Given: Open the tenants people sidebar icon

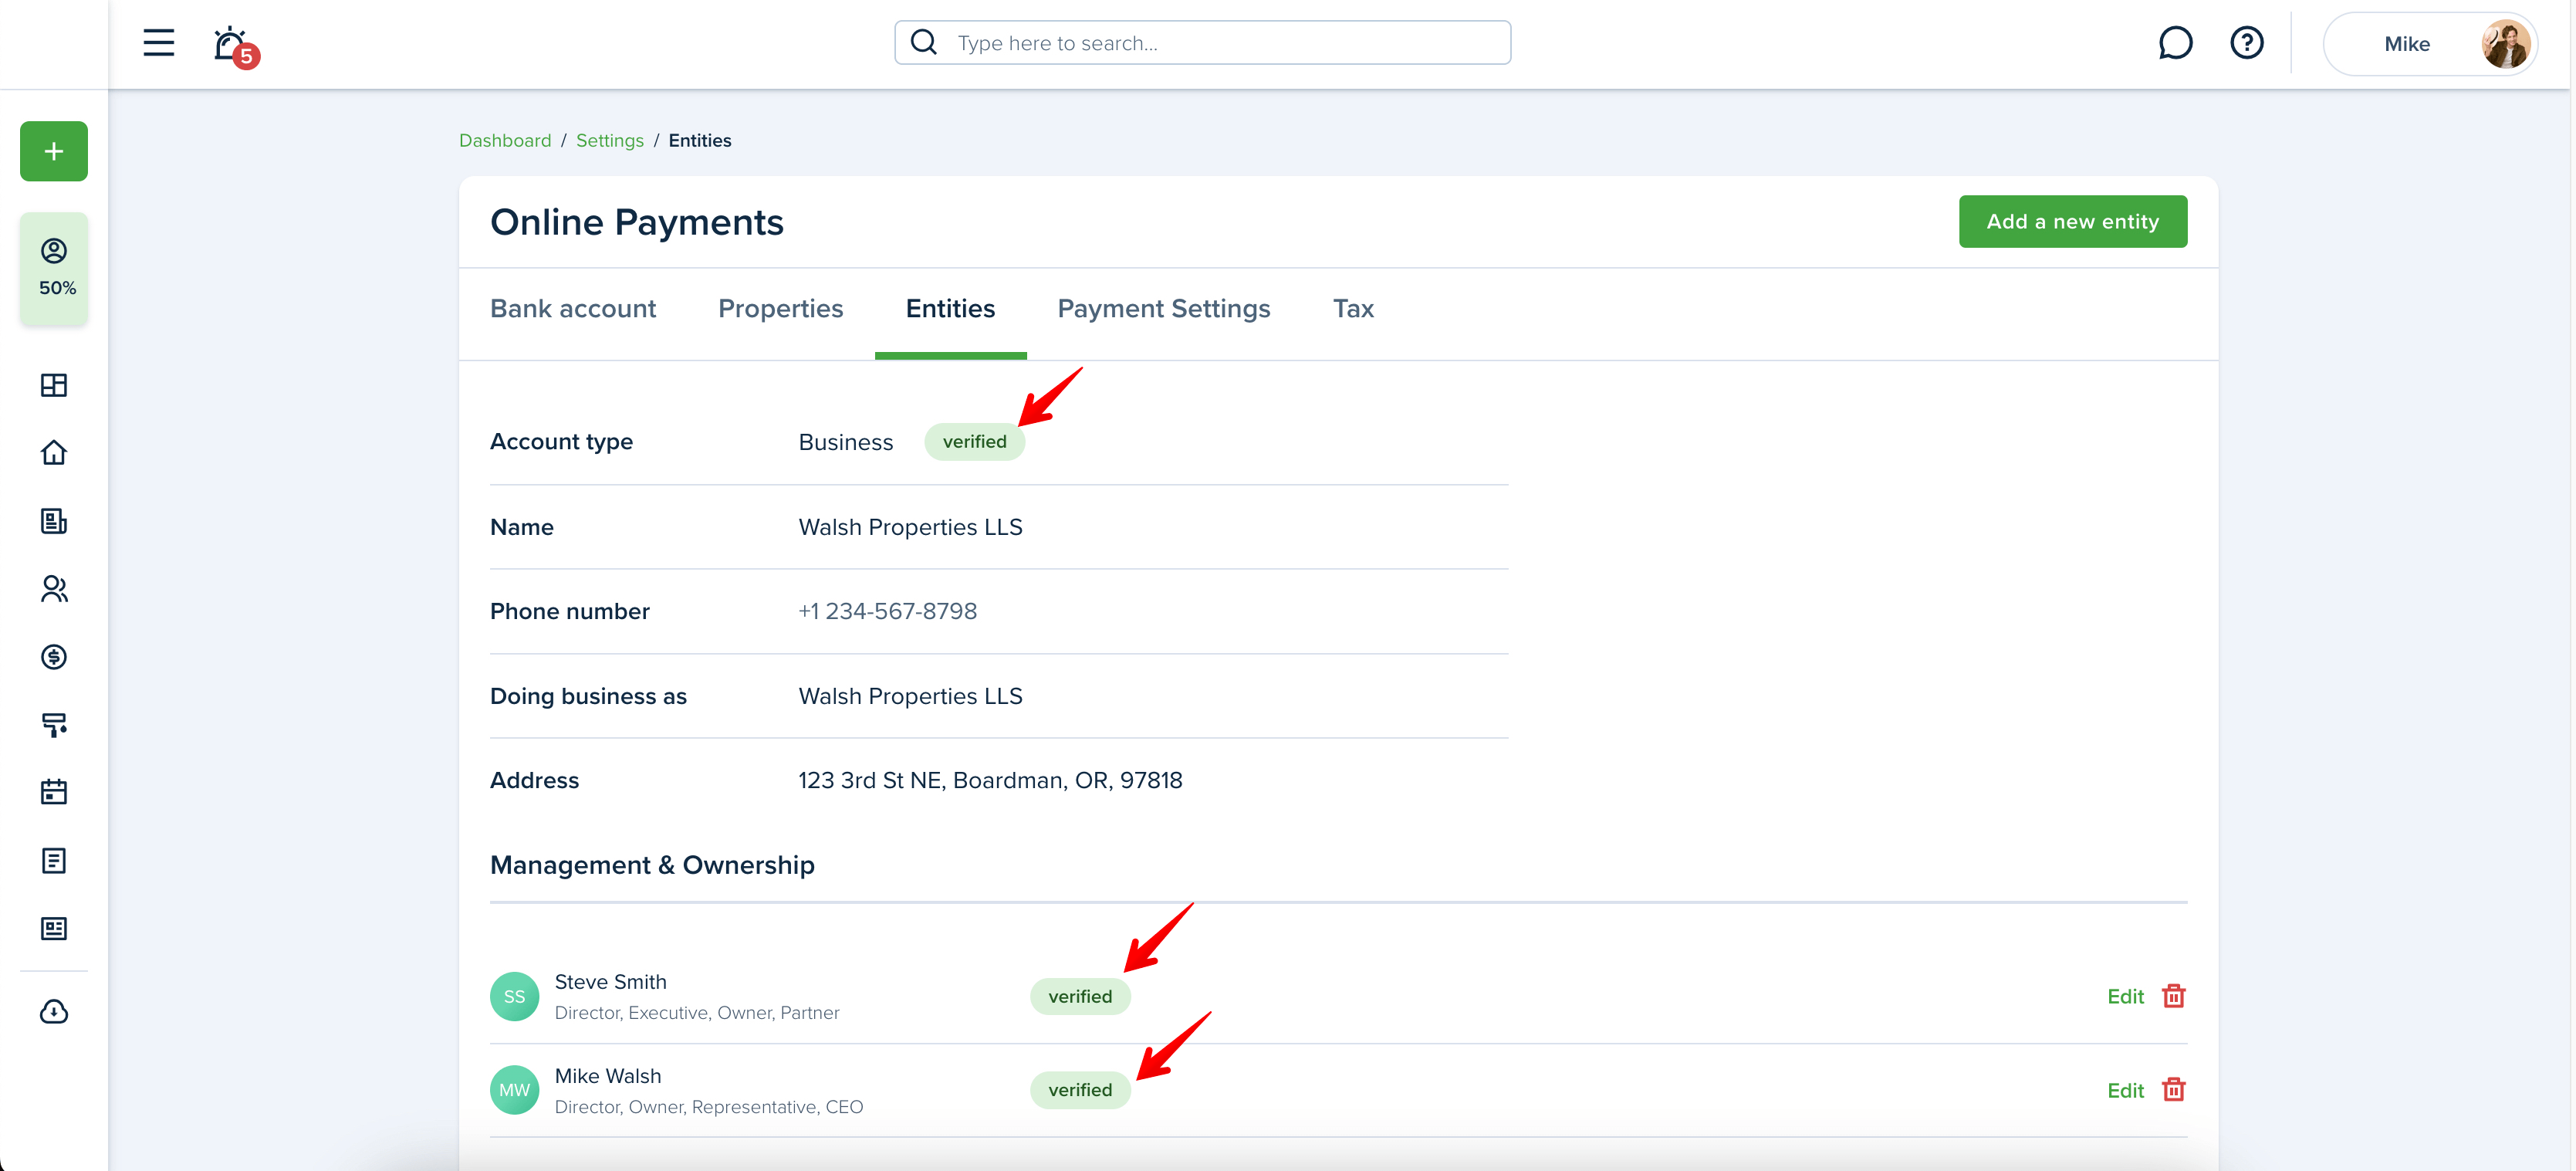Looking at the screenshot, I should [x=54, y=589].
